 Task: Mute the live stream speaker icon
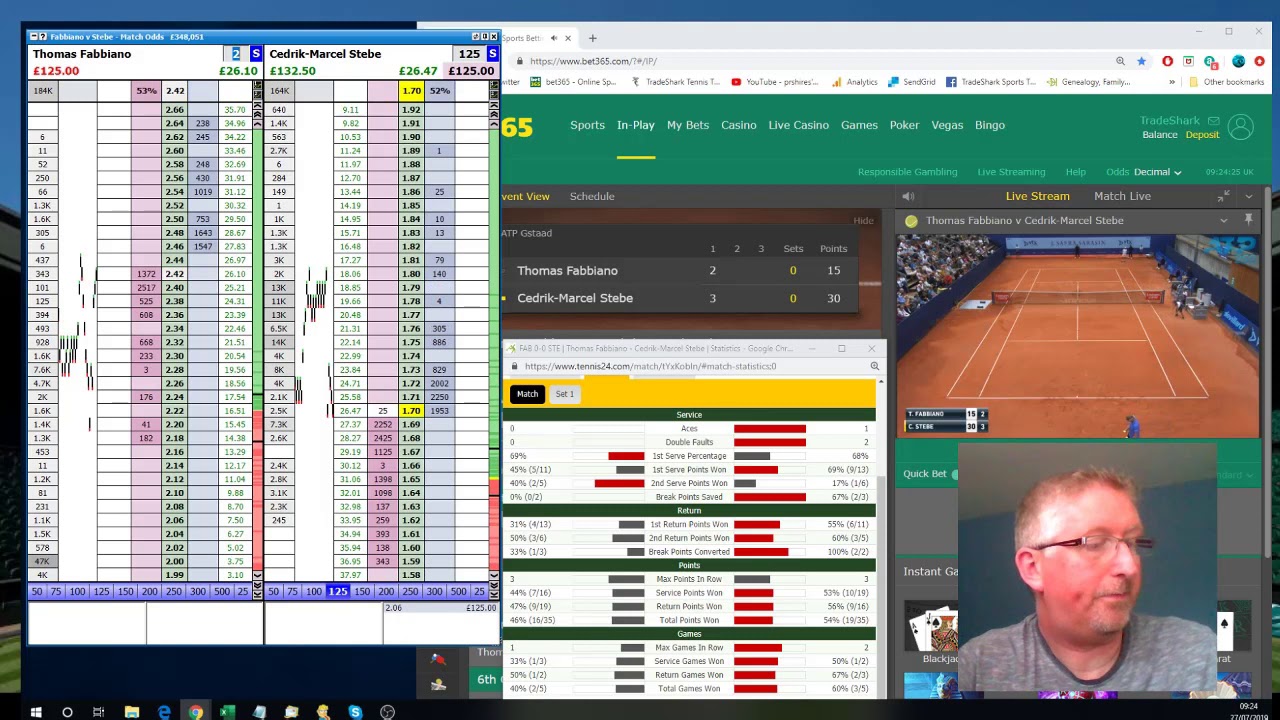pyautogui.click(x=908, y=196)
